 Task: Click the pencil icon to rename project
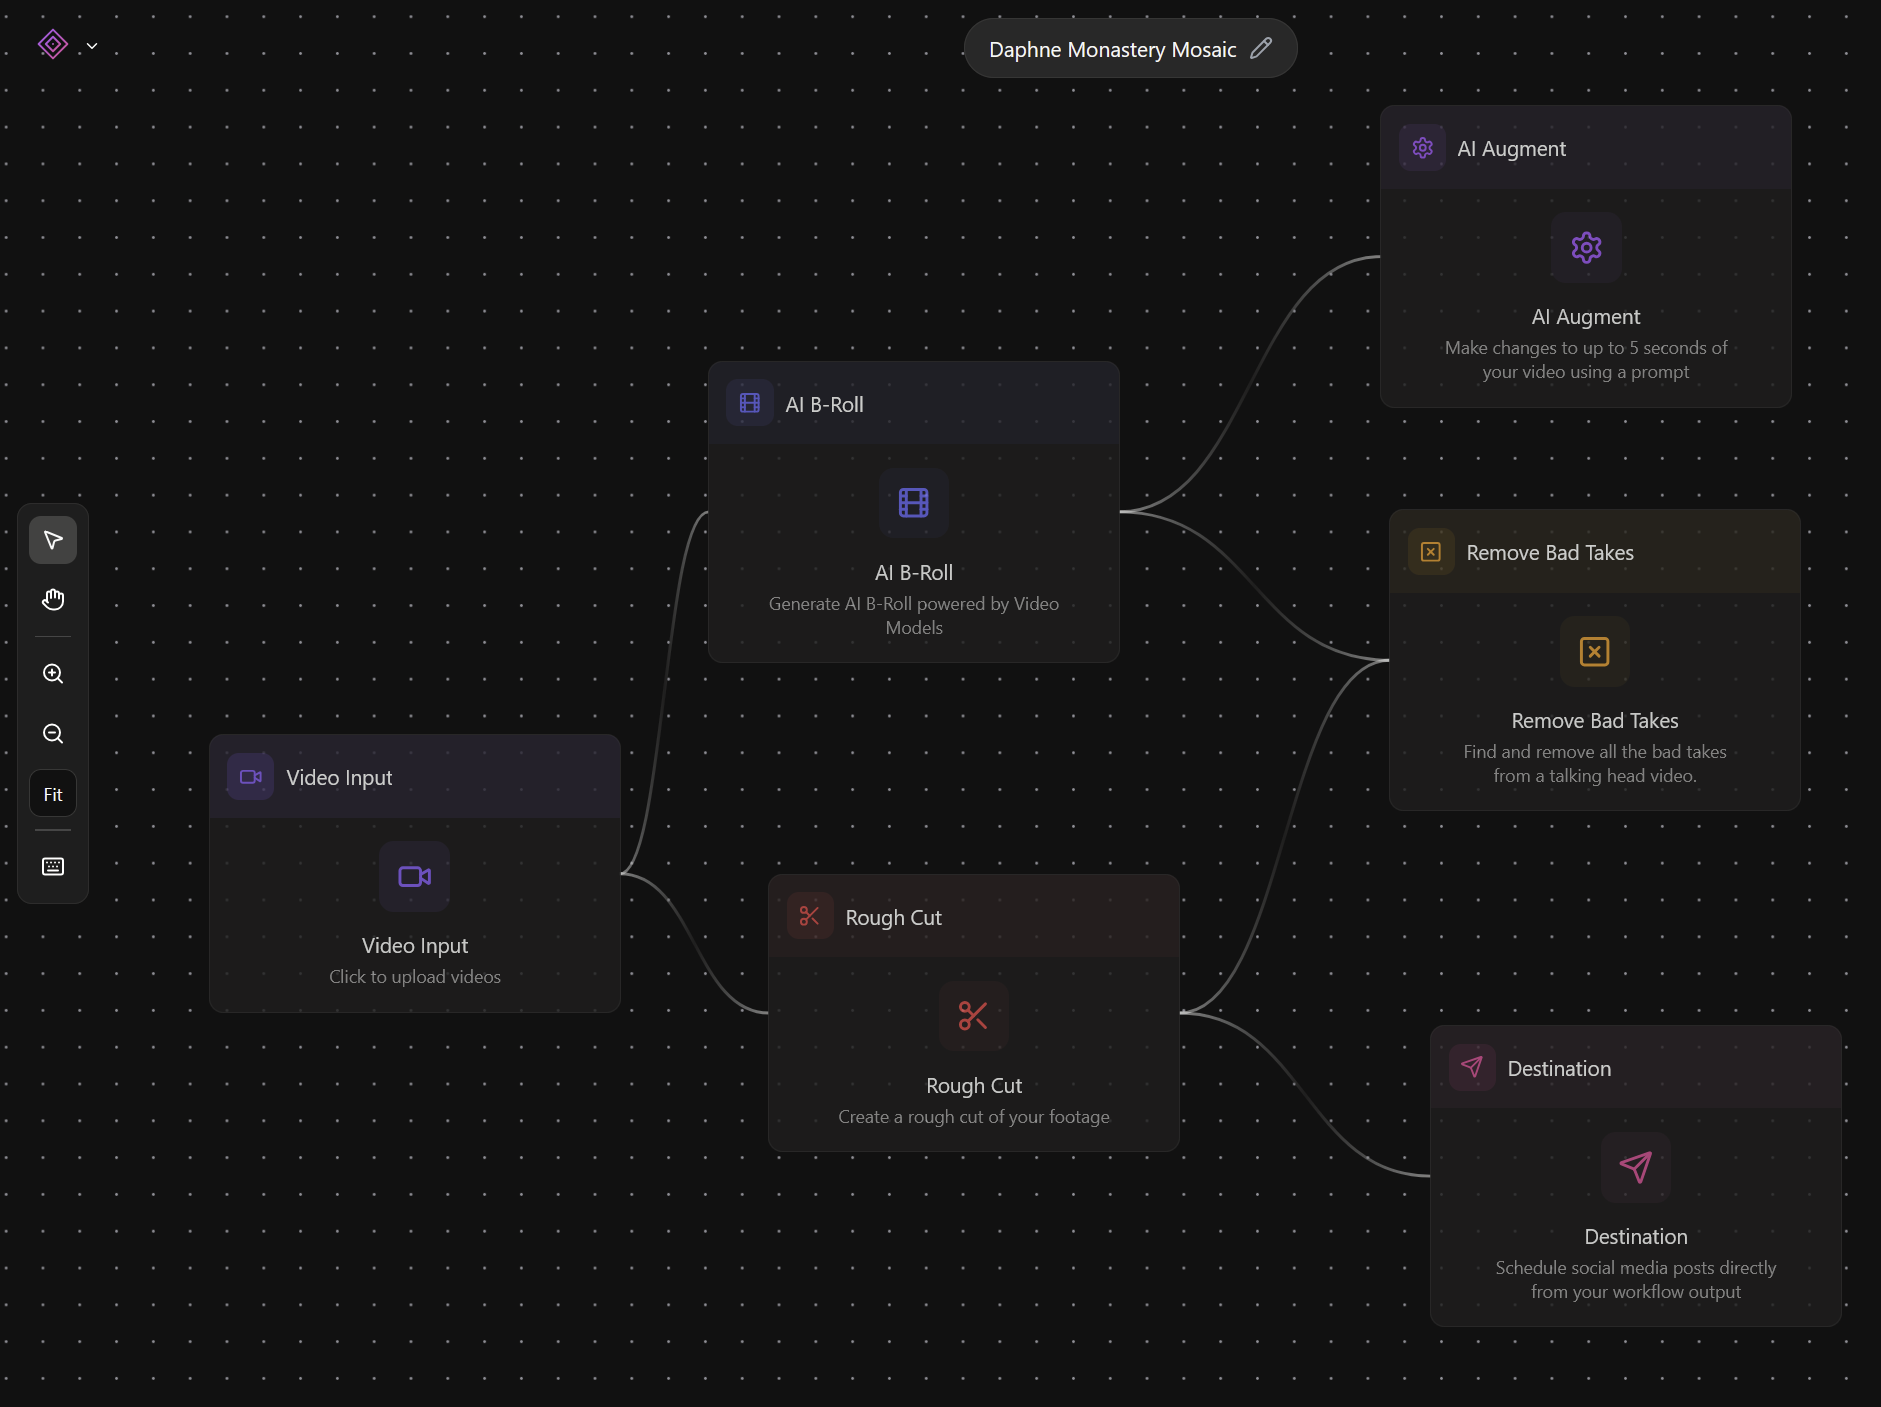[x=1261, y=48]
